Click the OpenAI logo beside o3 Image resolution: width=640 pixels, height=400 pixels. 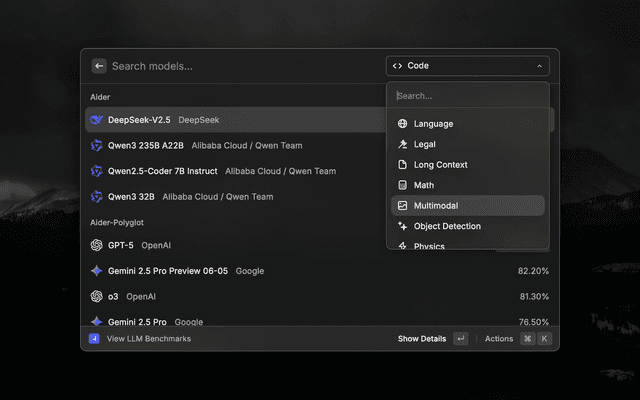tap(97, 296)
